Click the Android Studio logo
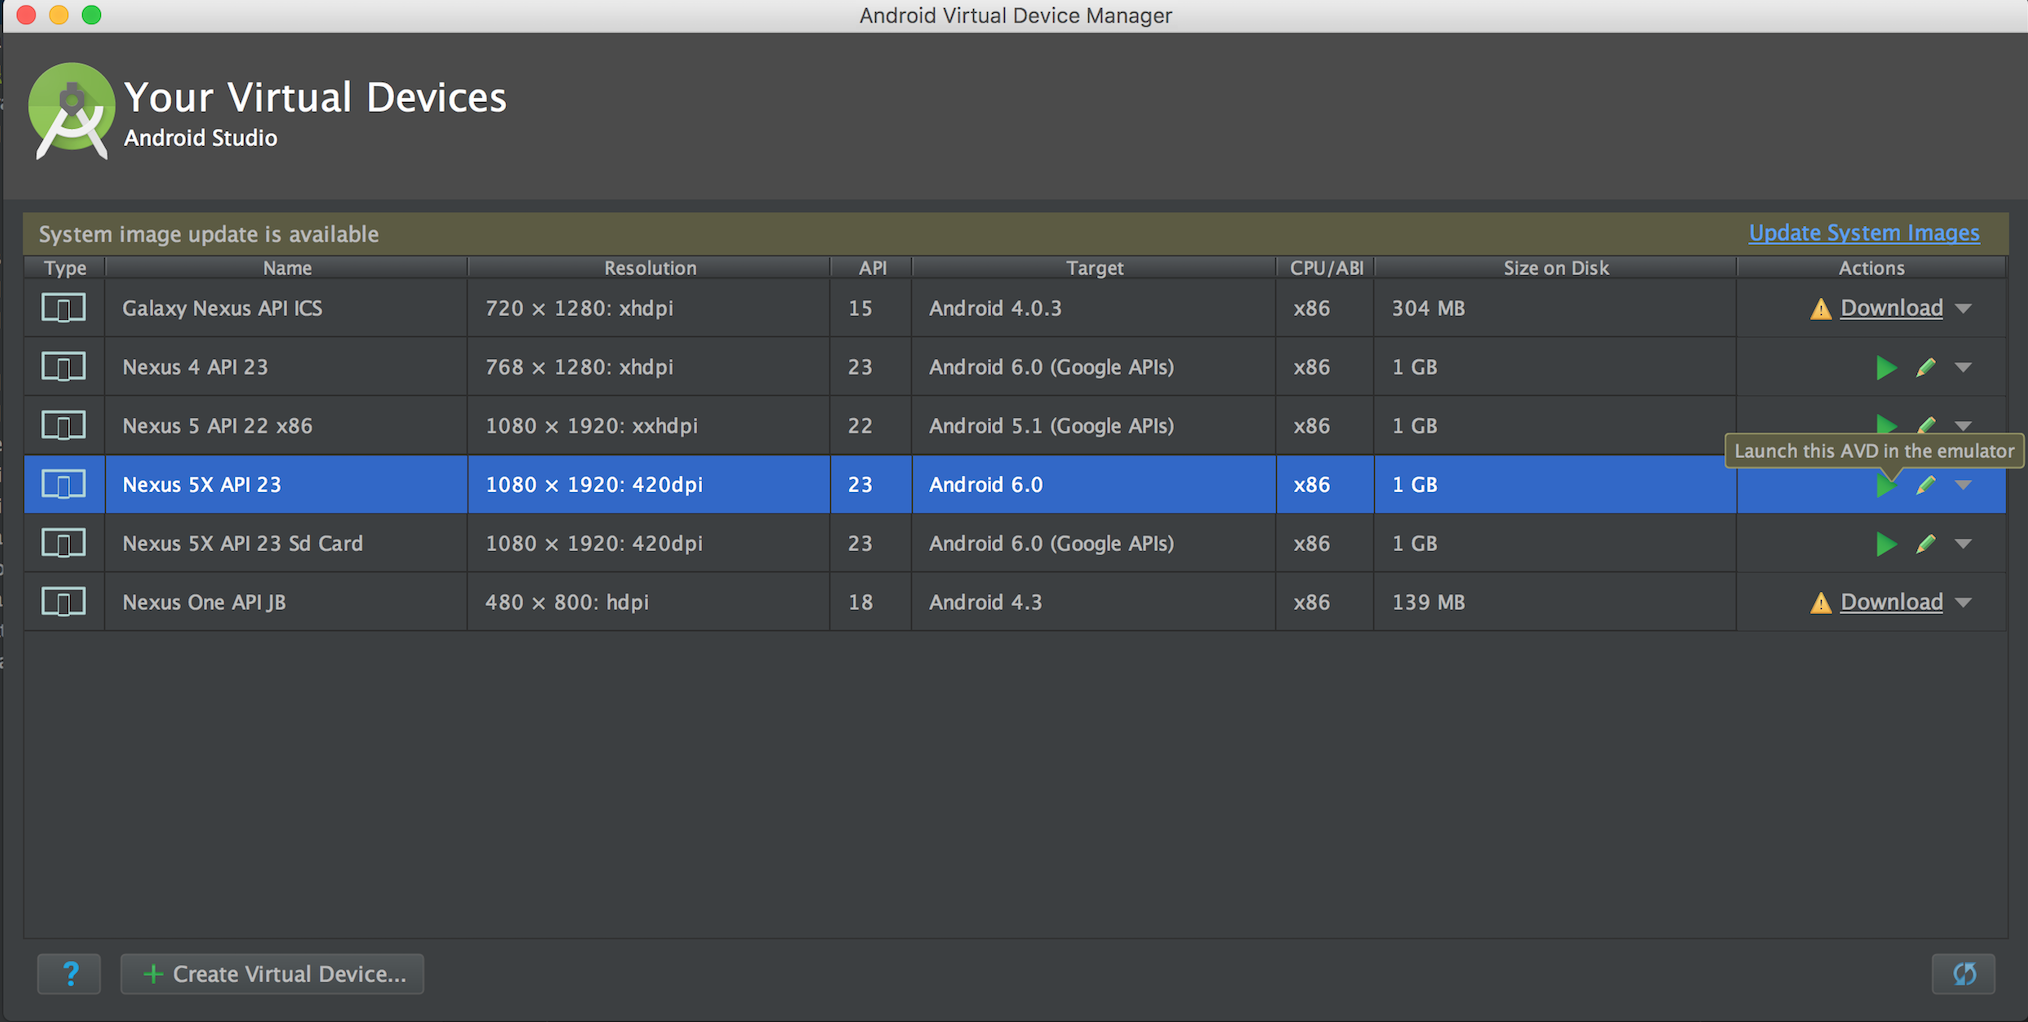The width and height of the screenshot is (2028, 1022). [x=71, y=111]
